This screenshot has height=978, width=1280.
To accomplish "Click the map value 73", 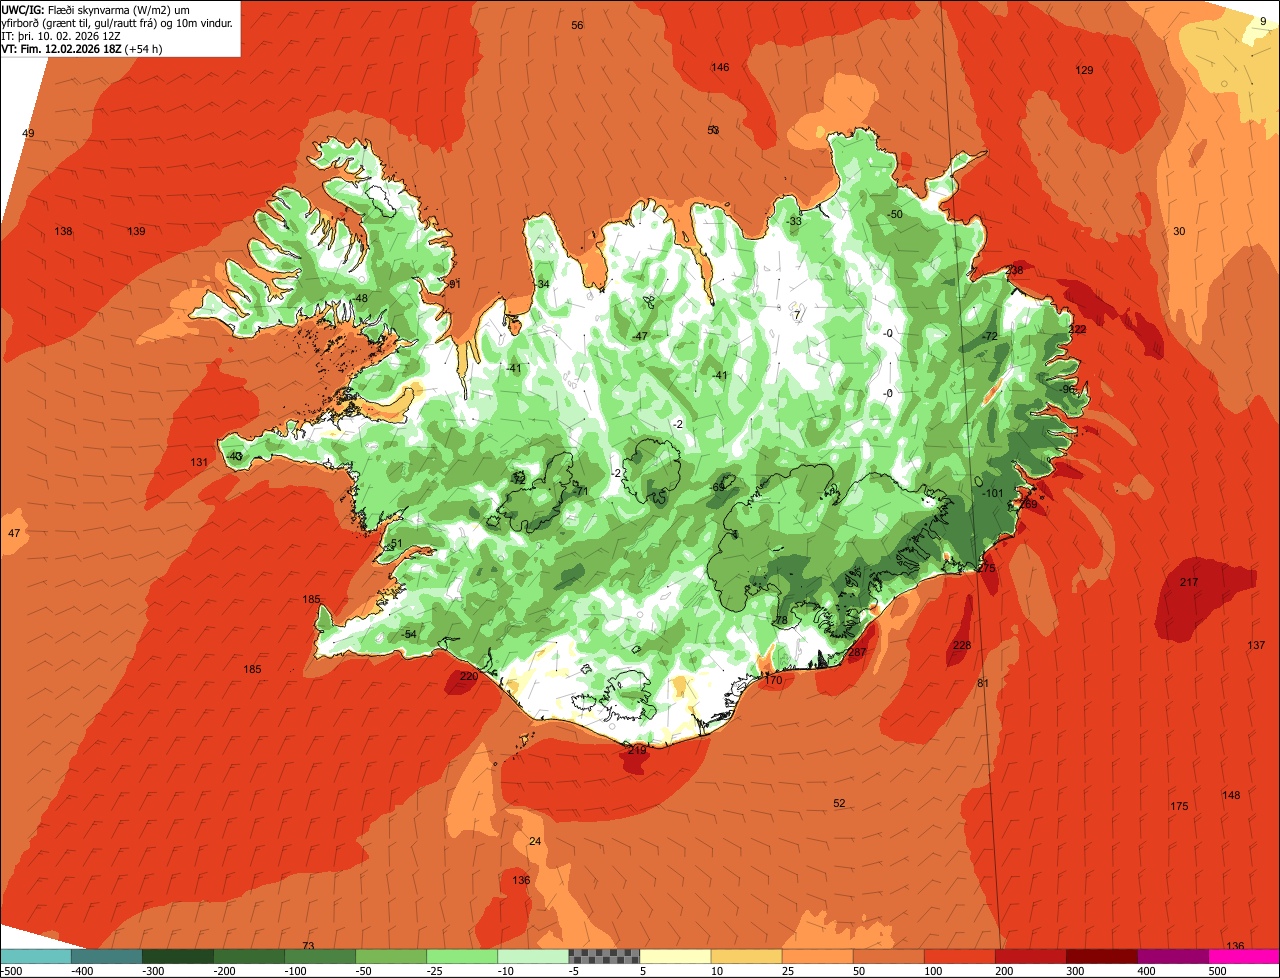I will click(308, 946).
